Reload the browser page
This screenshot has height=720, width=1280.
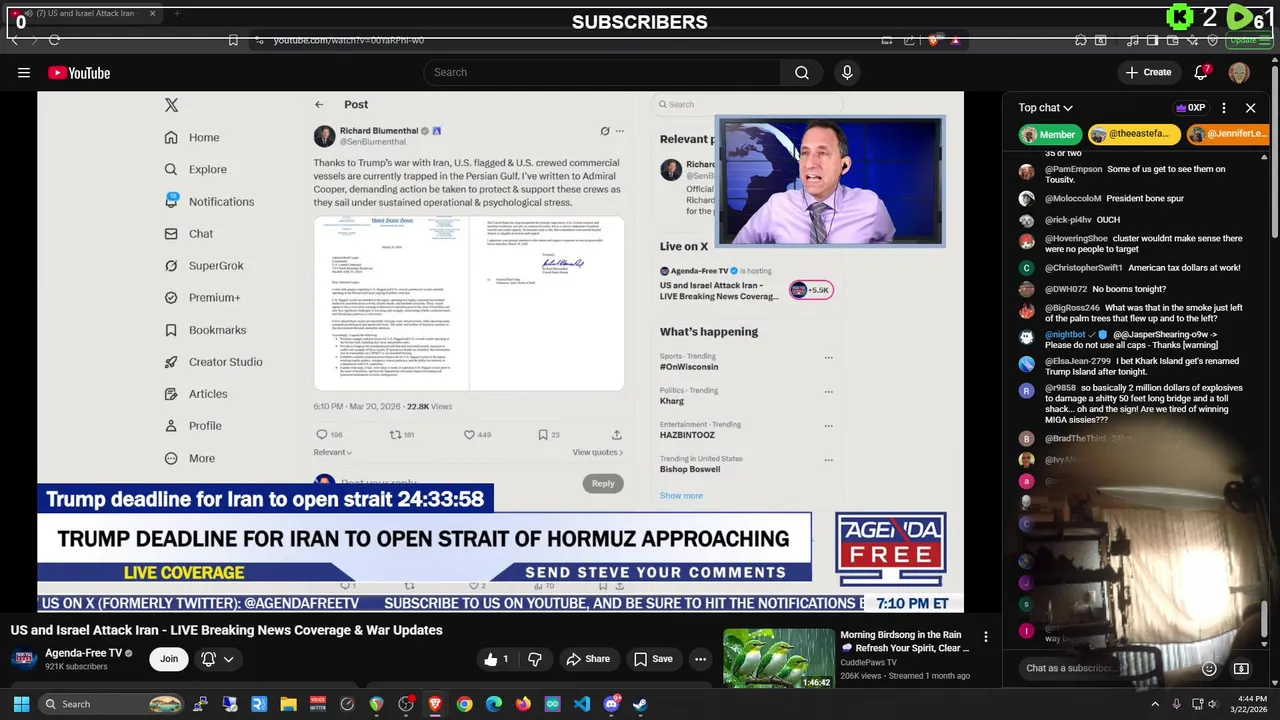coord(54,40)
